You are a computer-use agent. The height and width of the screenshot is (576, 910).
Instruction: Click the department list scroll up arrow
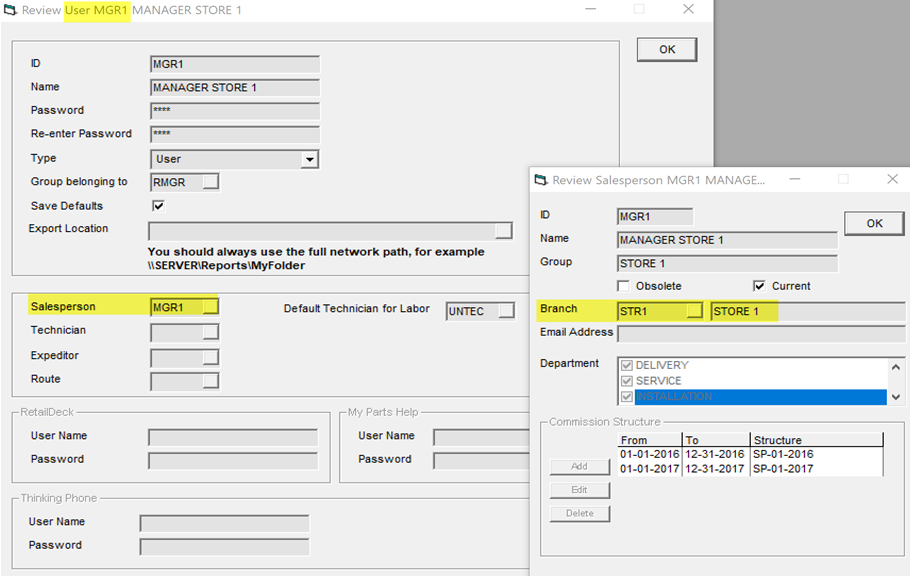tap(895, 367)
